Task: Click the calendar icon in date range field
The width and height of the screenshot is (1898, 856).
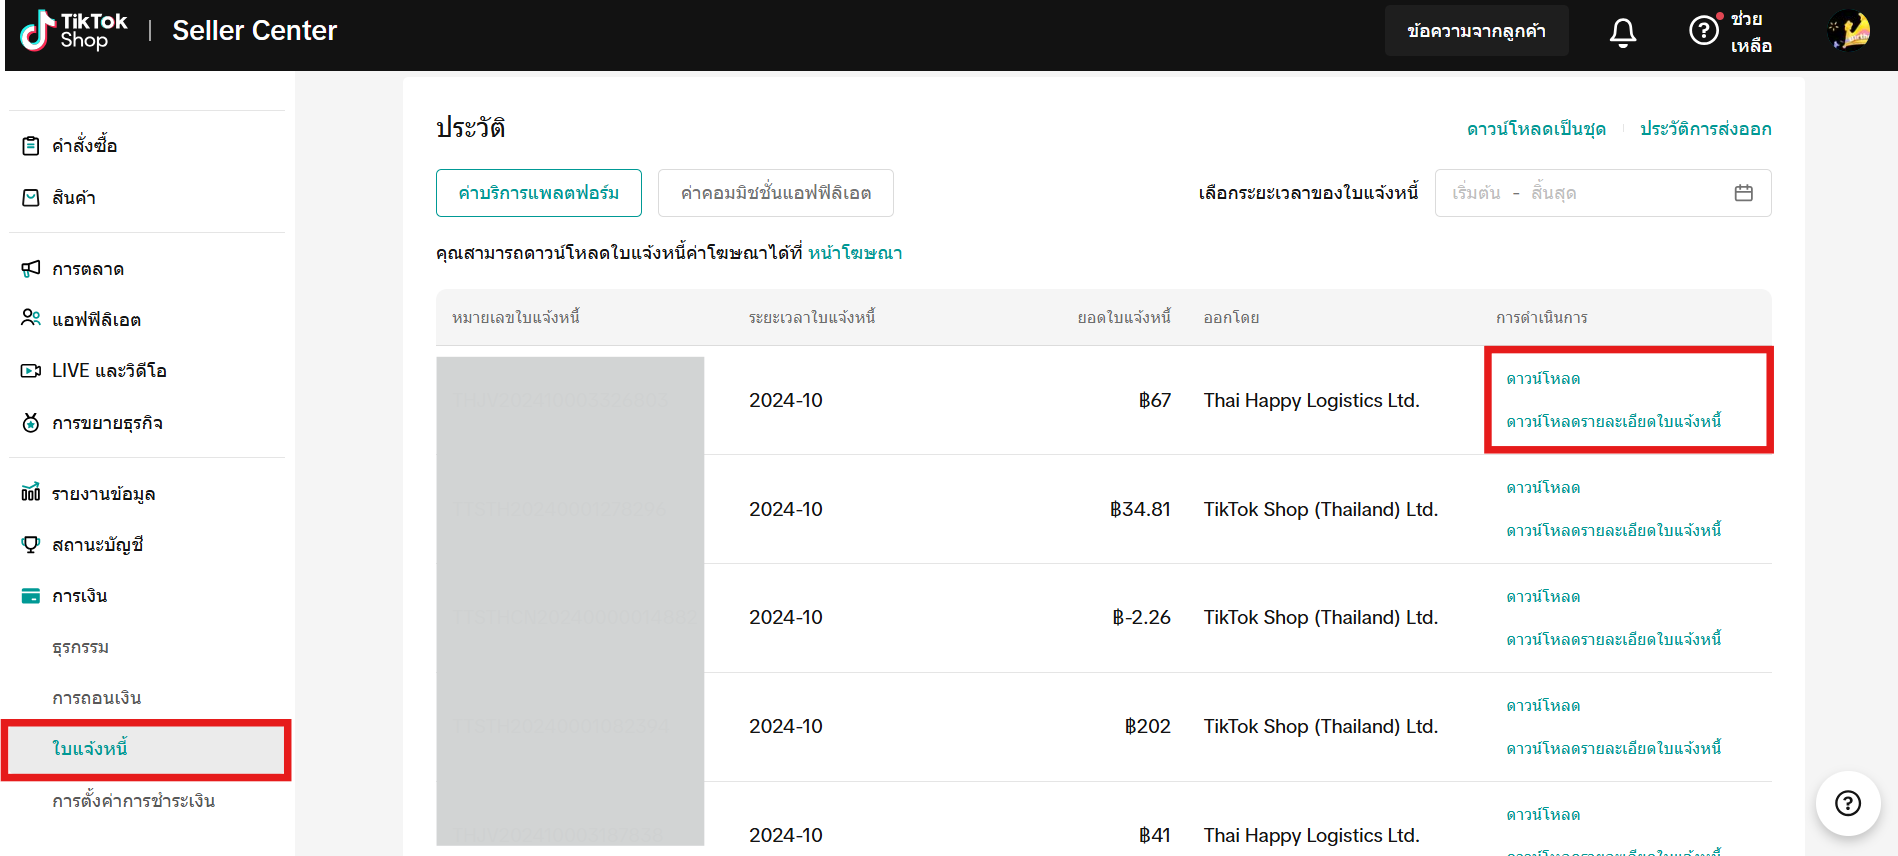Action: [1744, 193]
